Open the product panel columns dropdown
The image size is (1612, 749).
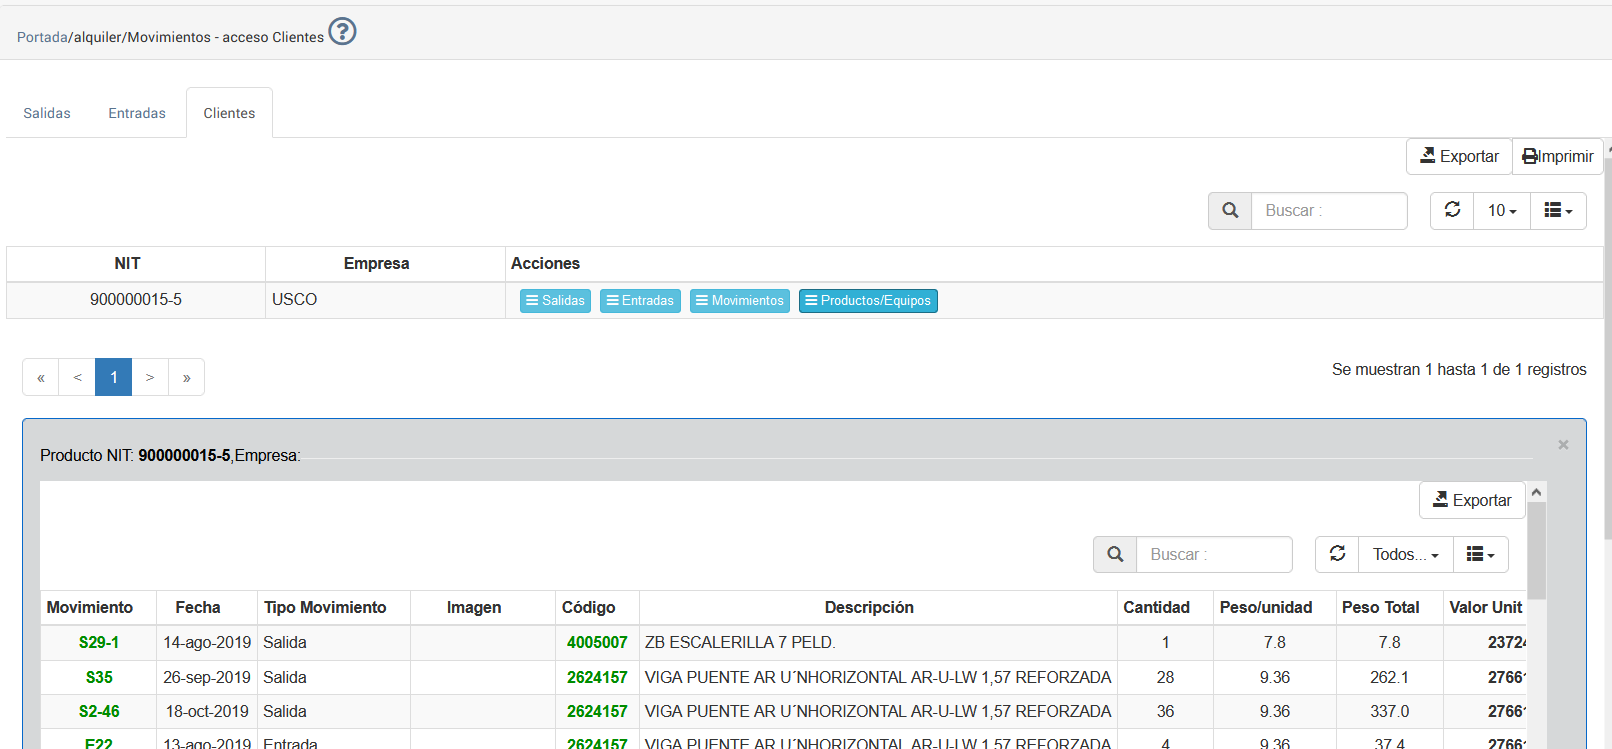click(1480, 554)
